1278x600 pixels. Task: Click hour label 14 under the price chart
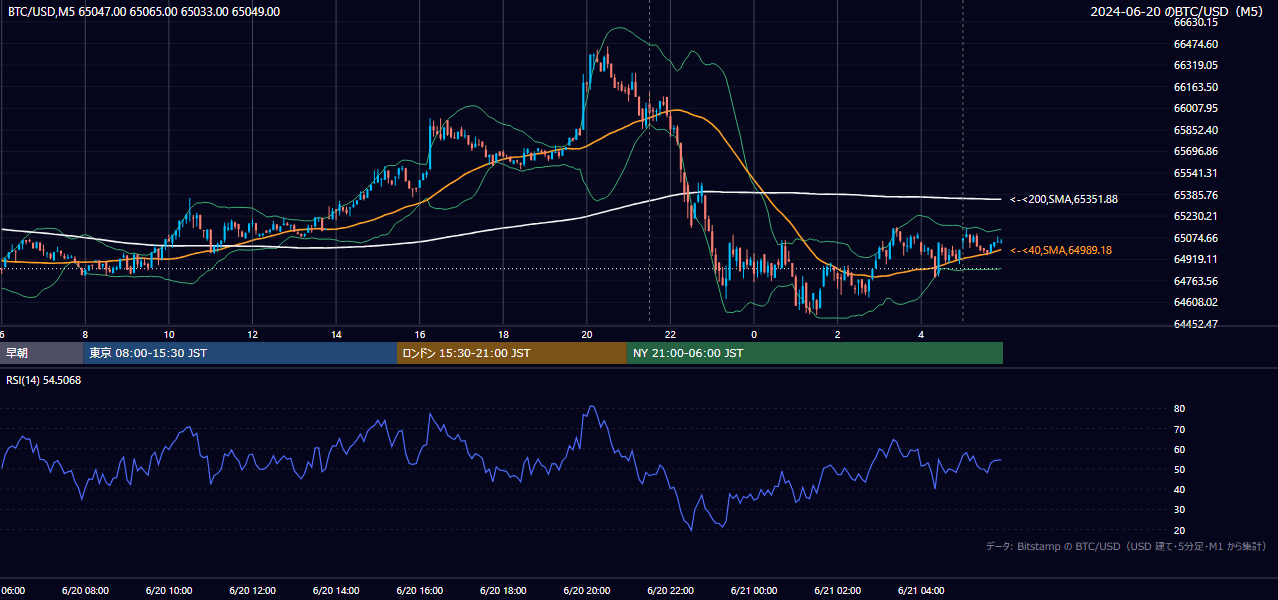click(337, 335)
